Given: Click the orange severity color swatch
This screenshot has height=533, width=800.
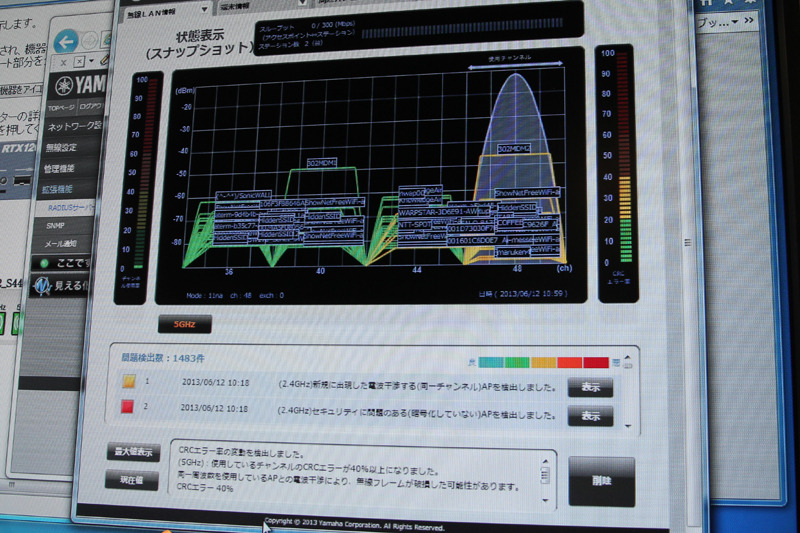Looking at the screenshot, I should click(543, 363).
